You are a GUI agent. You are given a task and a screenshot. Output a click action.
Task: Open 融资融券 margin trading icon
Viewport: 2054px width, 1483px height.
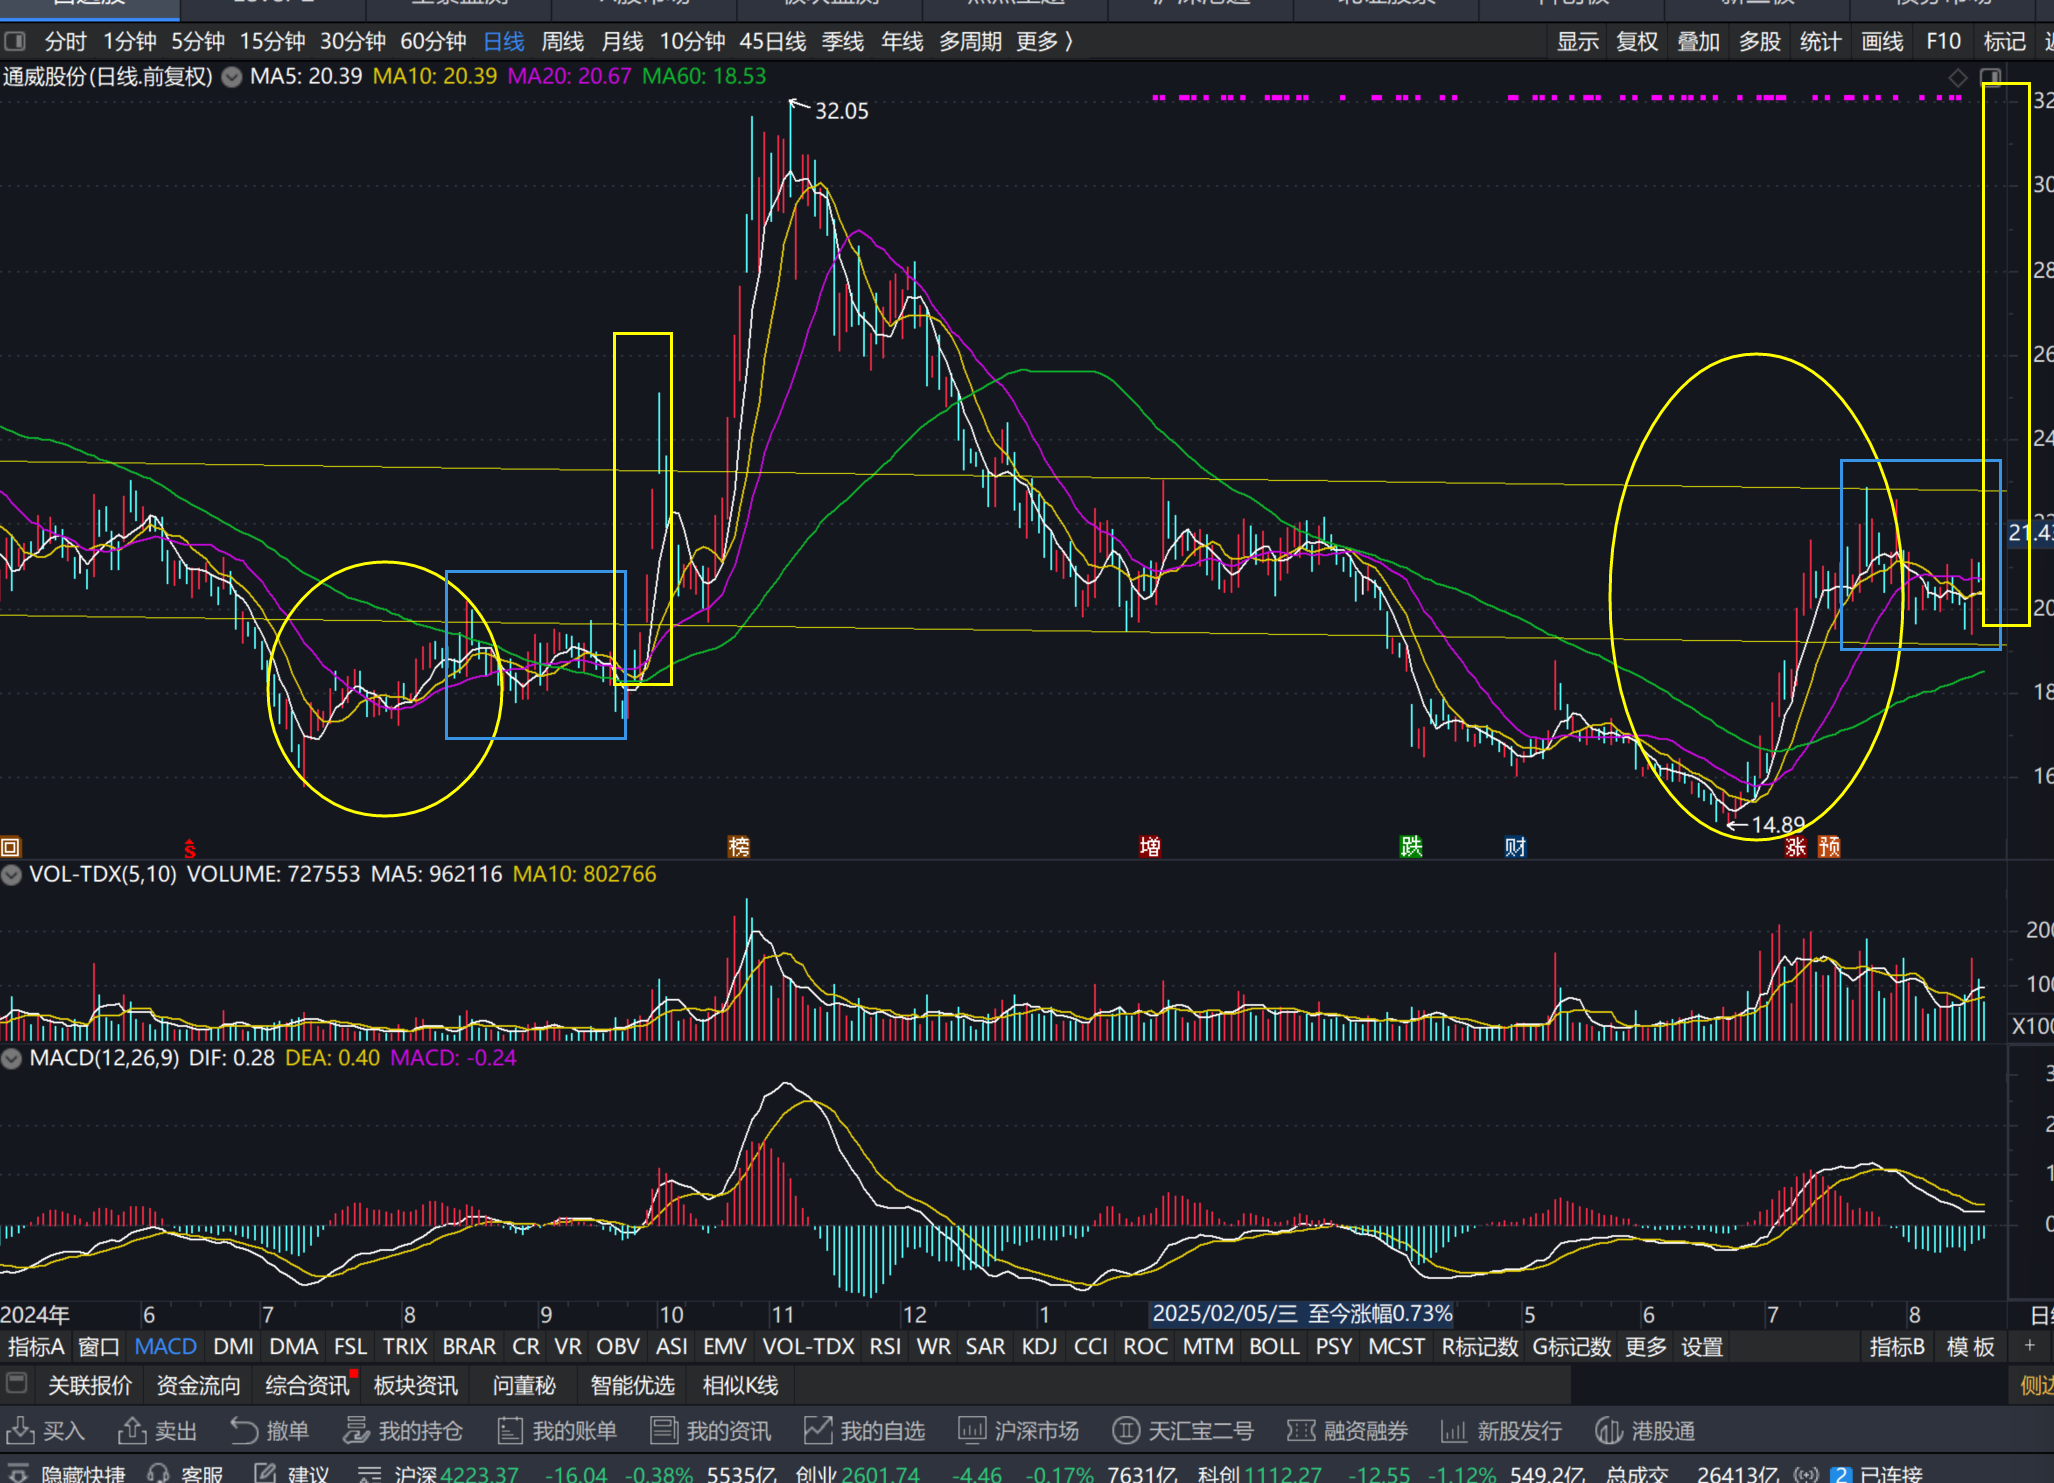coord(1301,1430)
